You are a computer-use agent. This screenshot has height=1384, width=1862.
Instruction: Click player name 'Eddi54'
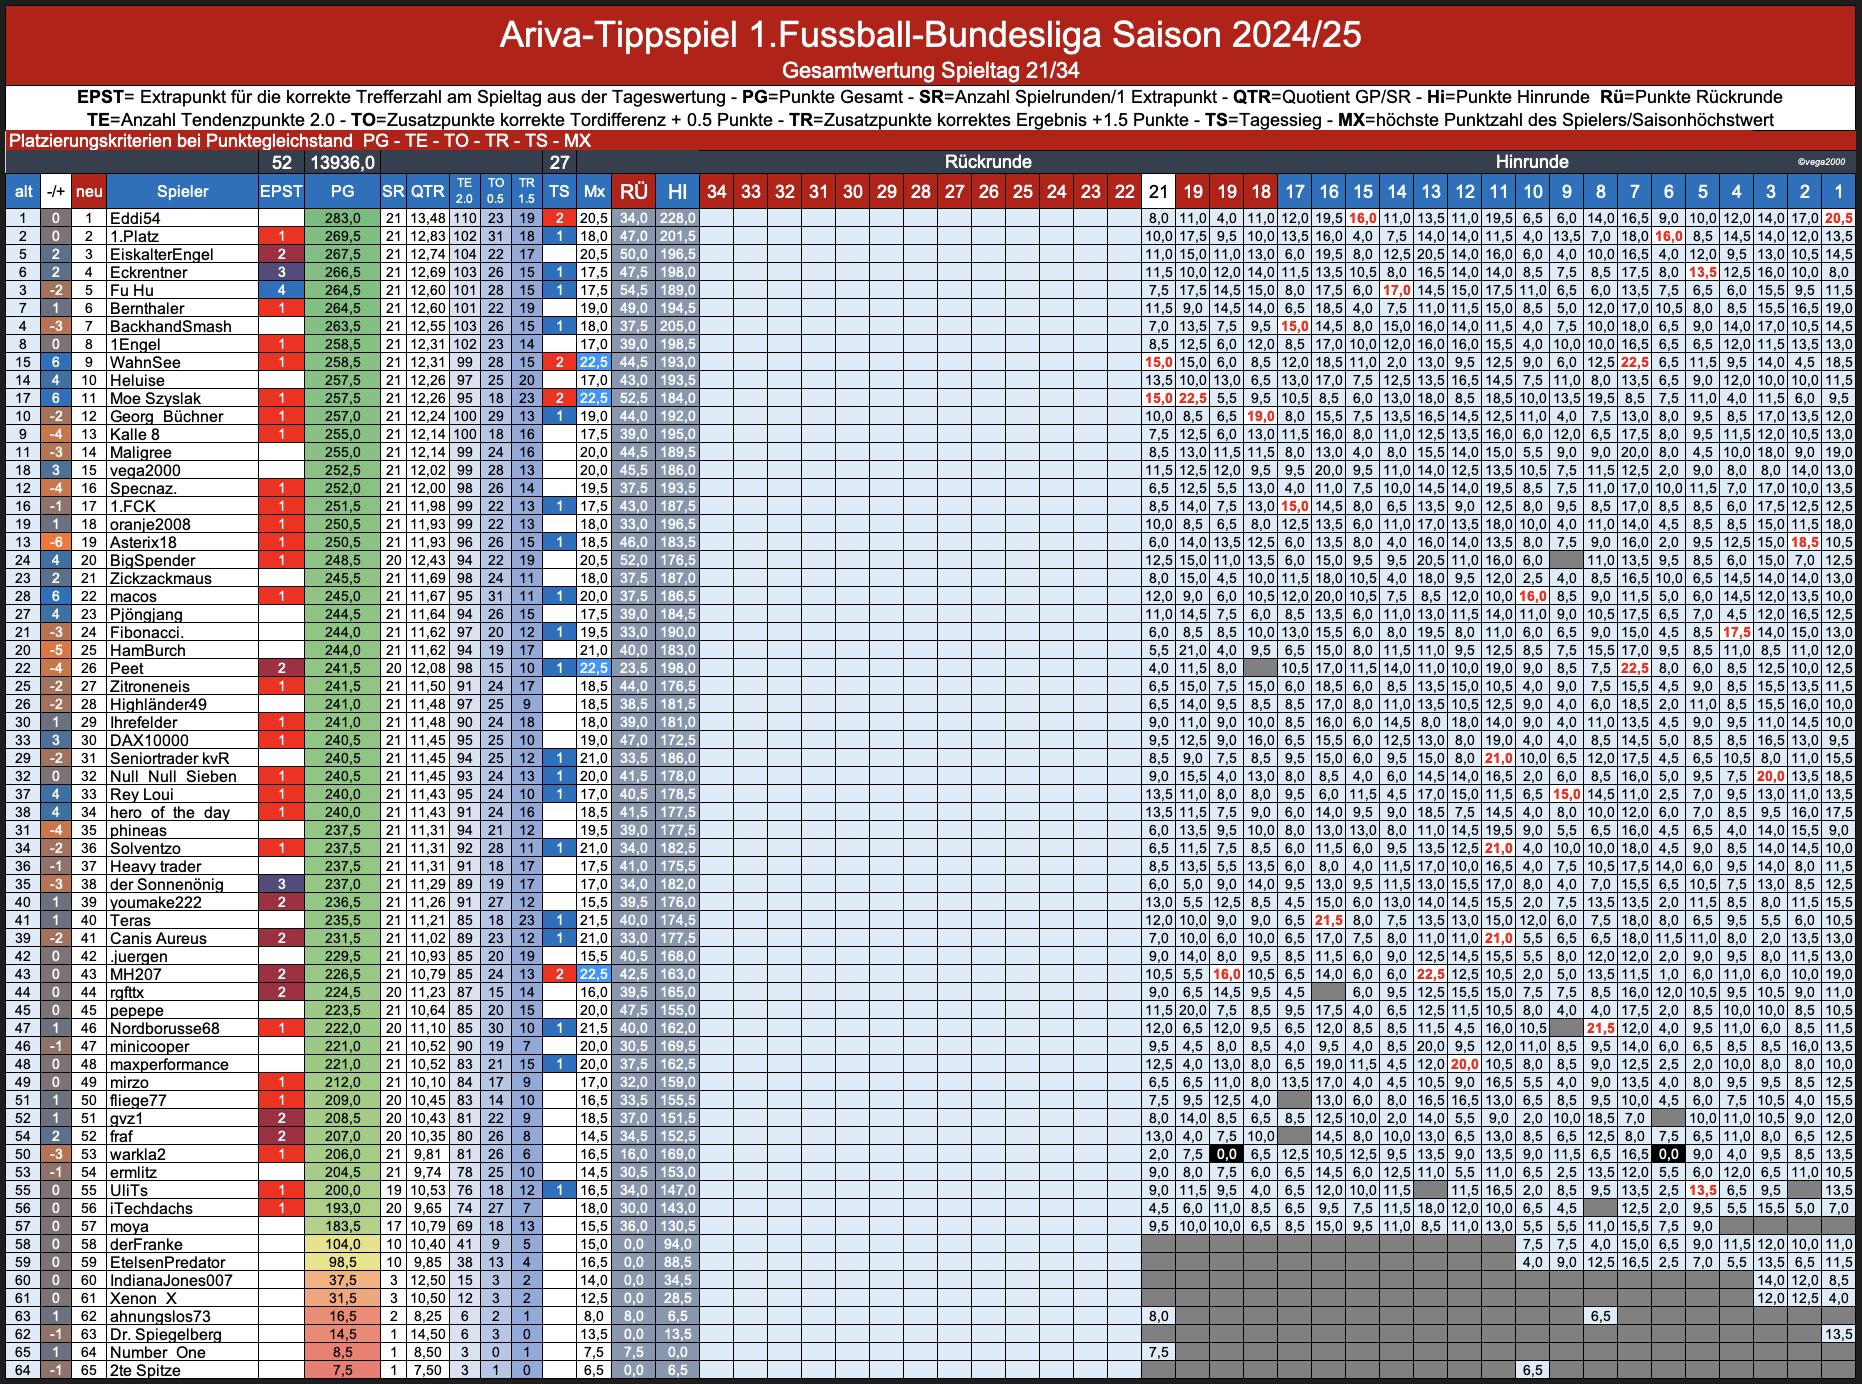(x=135, y=218)
